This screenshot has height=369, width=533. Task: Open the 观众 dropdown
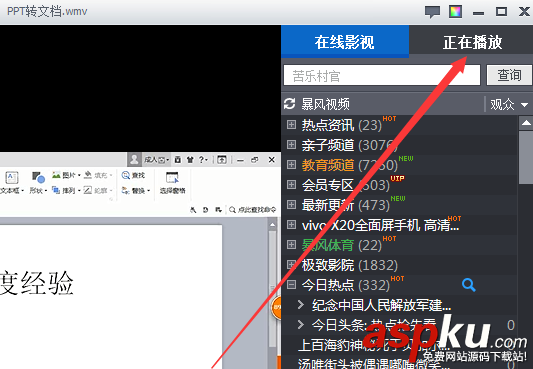(509, 105)
